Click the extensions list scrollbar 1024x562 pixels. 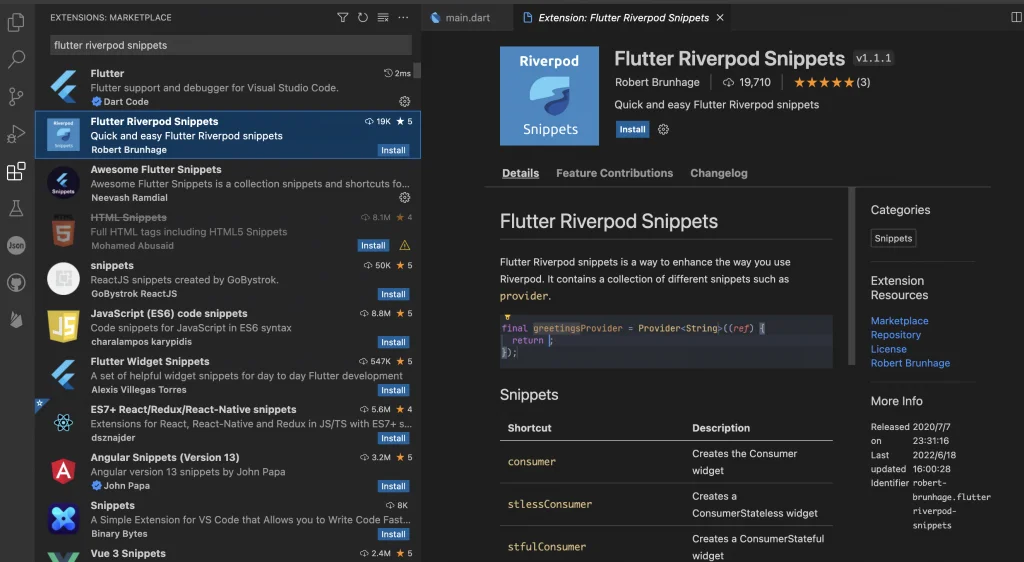tap(417, 70)
